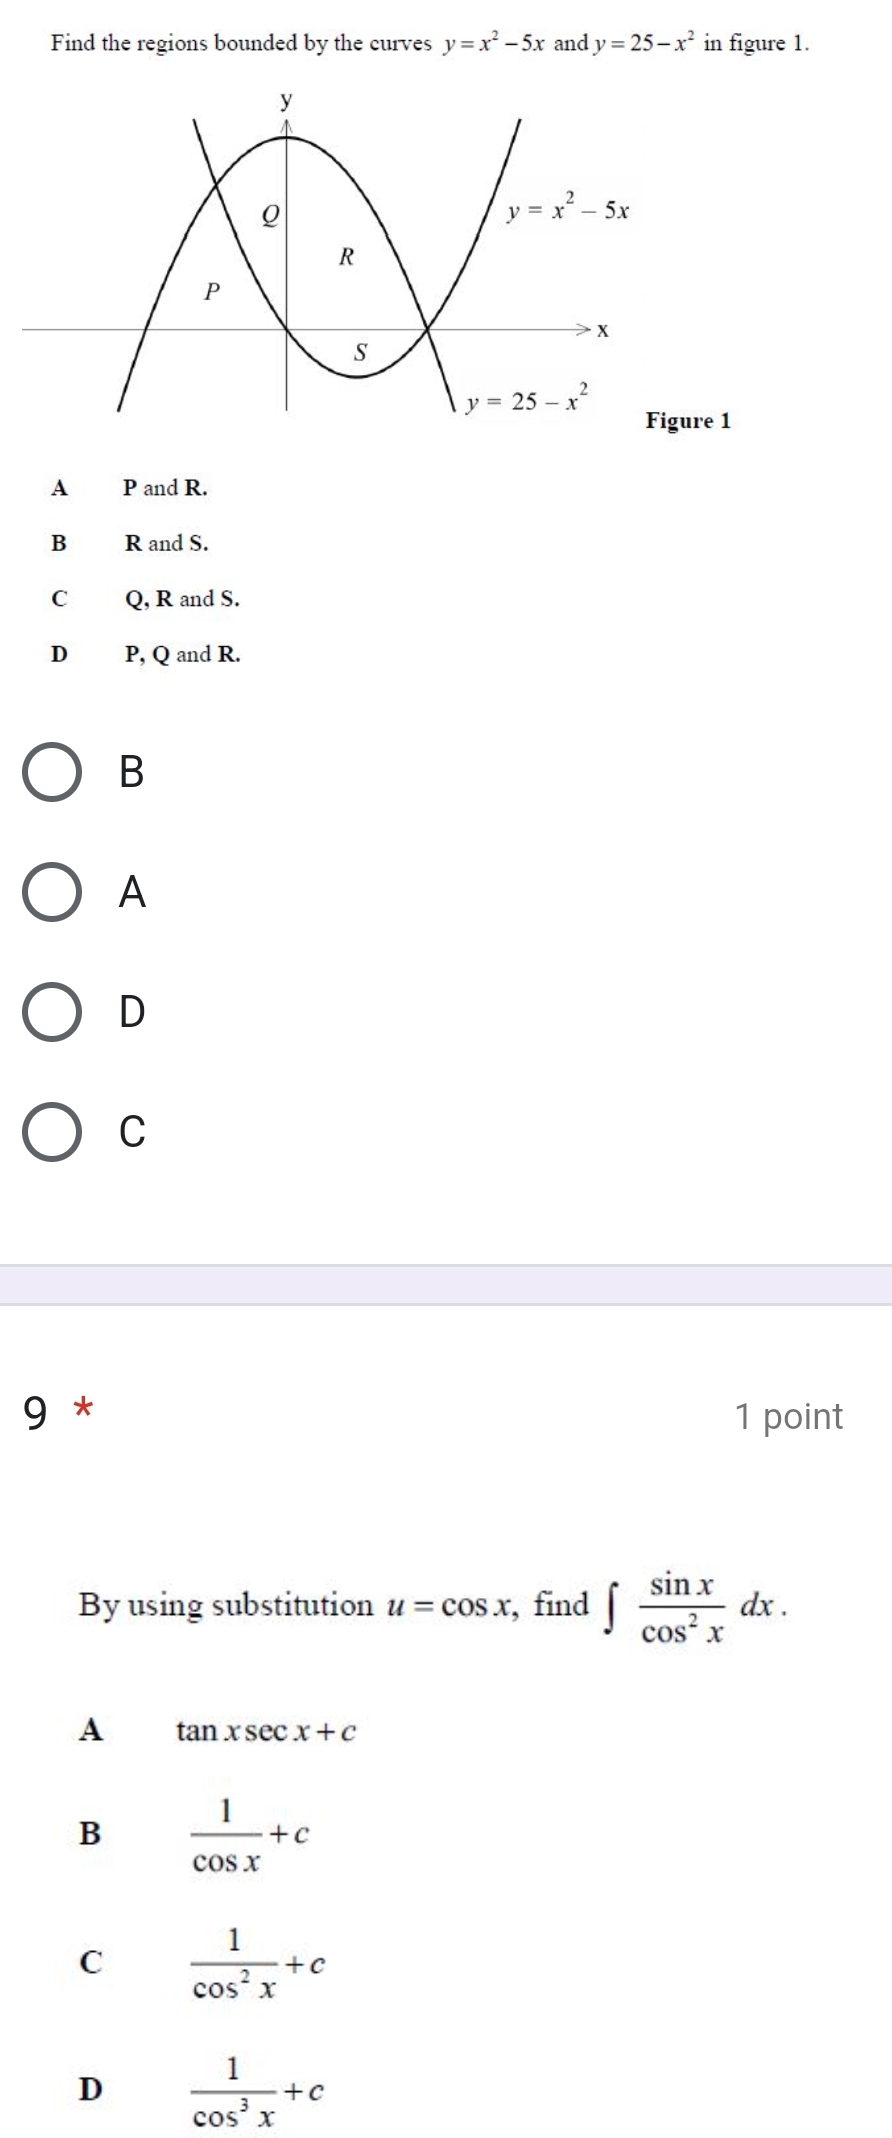Click the 'Q, R and S.' answer text

click(183, 599)
